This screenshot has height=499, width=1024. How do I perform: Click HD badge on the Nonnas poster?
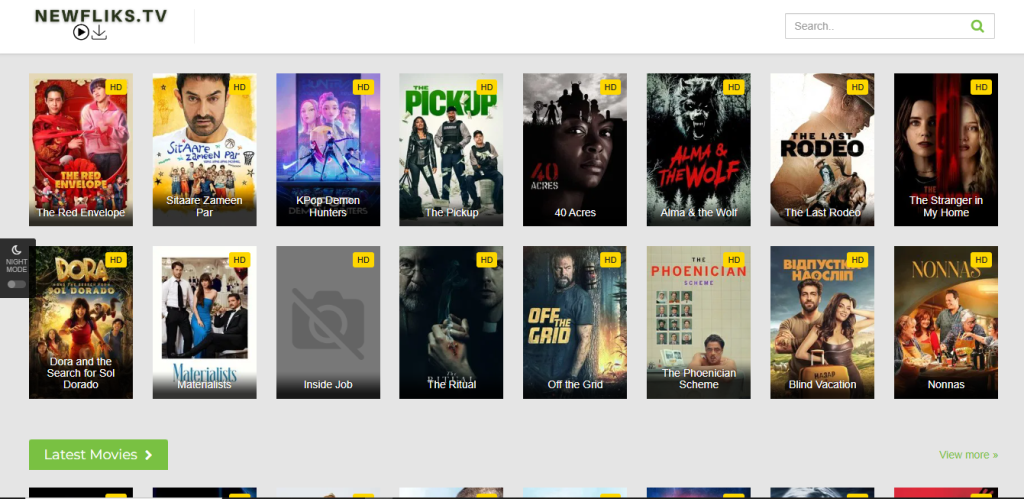click(x=981, y=260)
